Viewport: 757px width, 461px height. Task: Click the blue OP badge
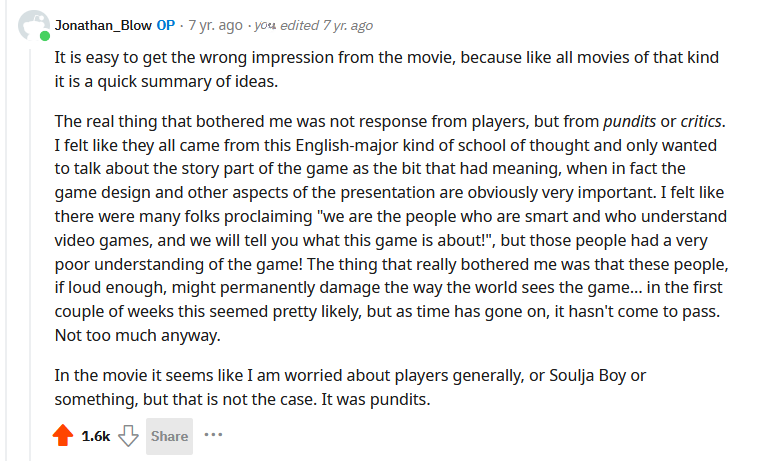[166, 25]
